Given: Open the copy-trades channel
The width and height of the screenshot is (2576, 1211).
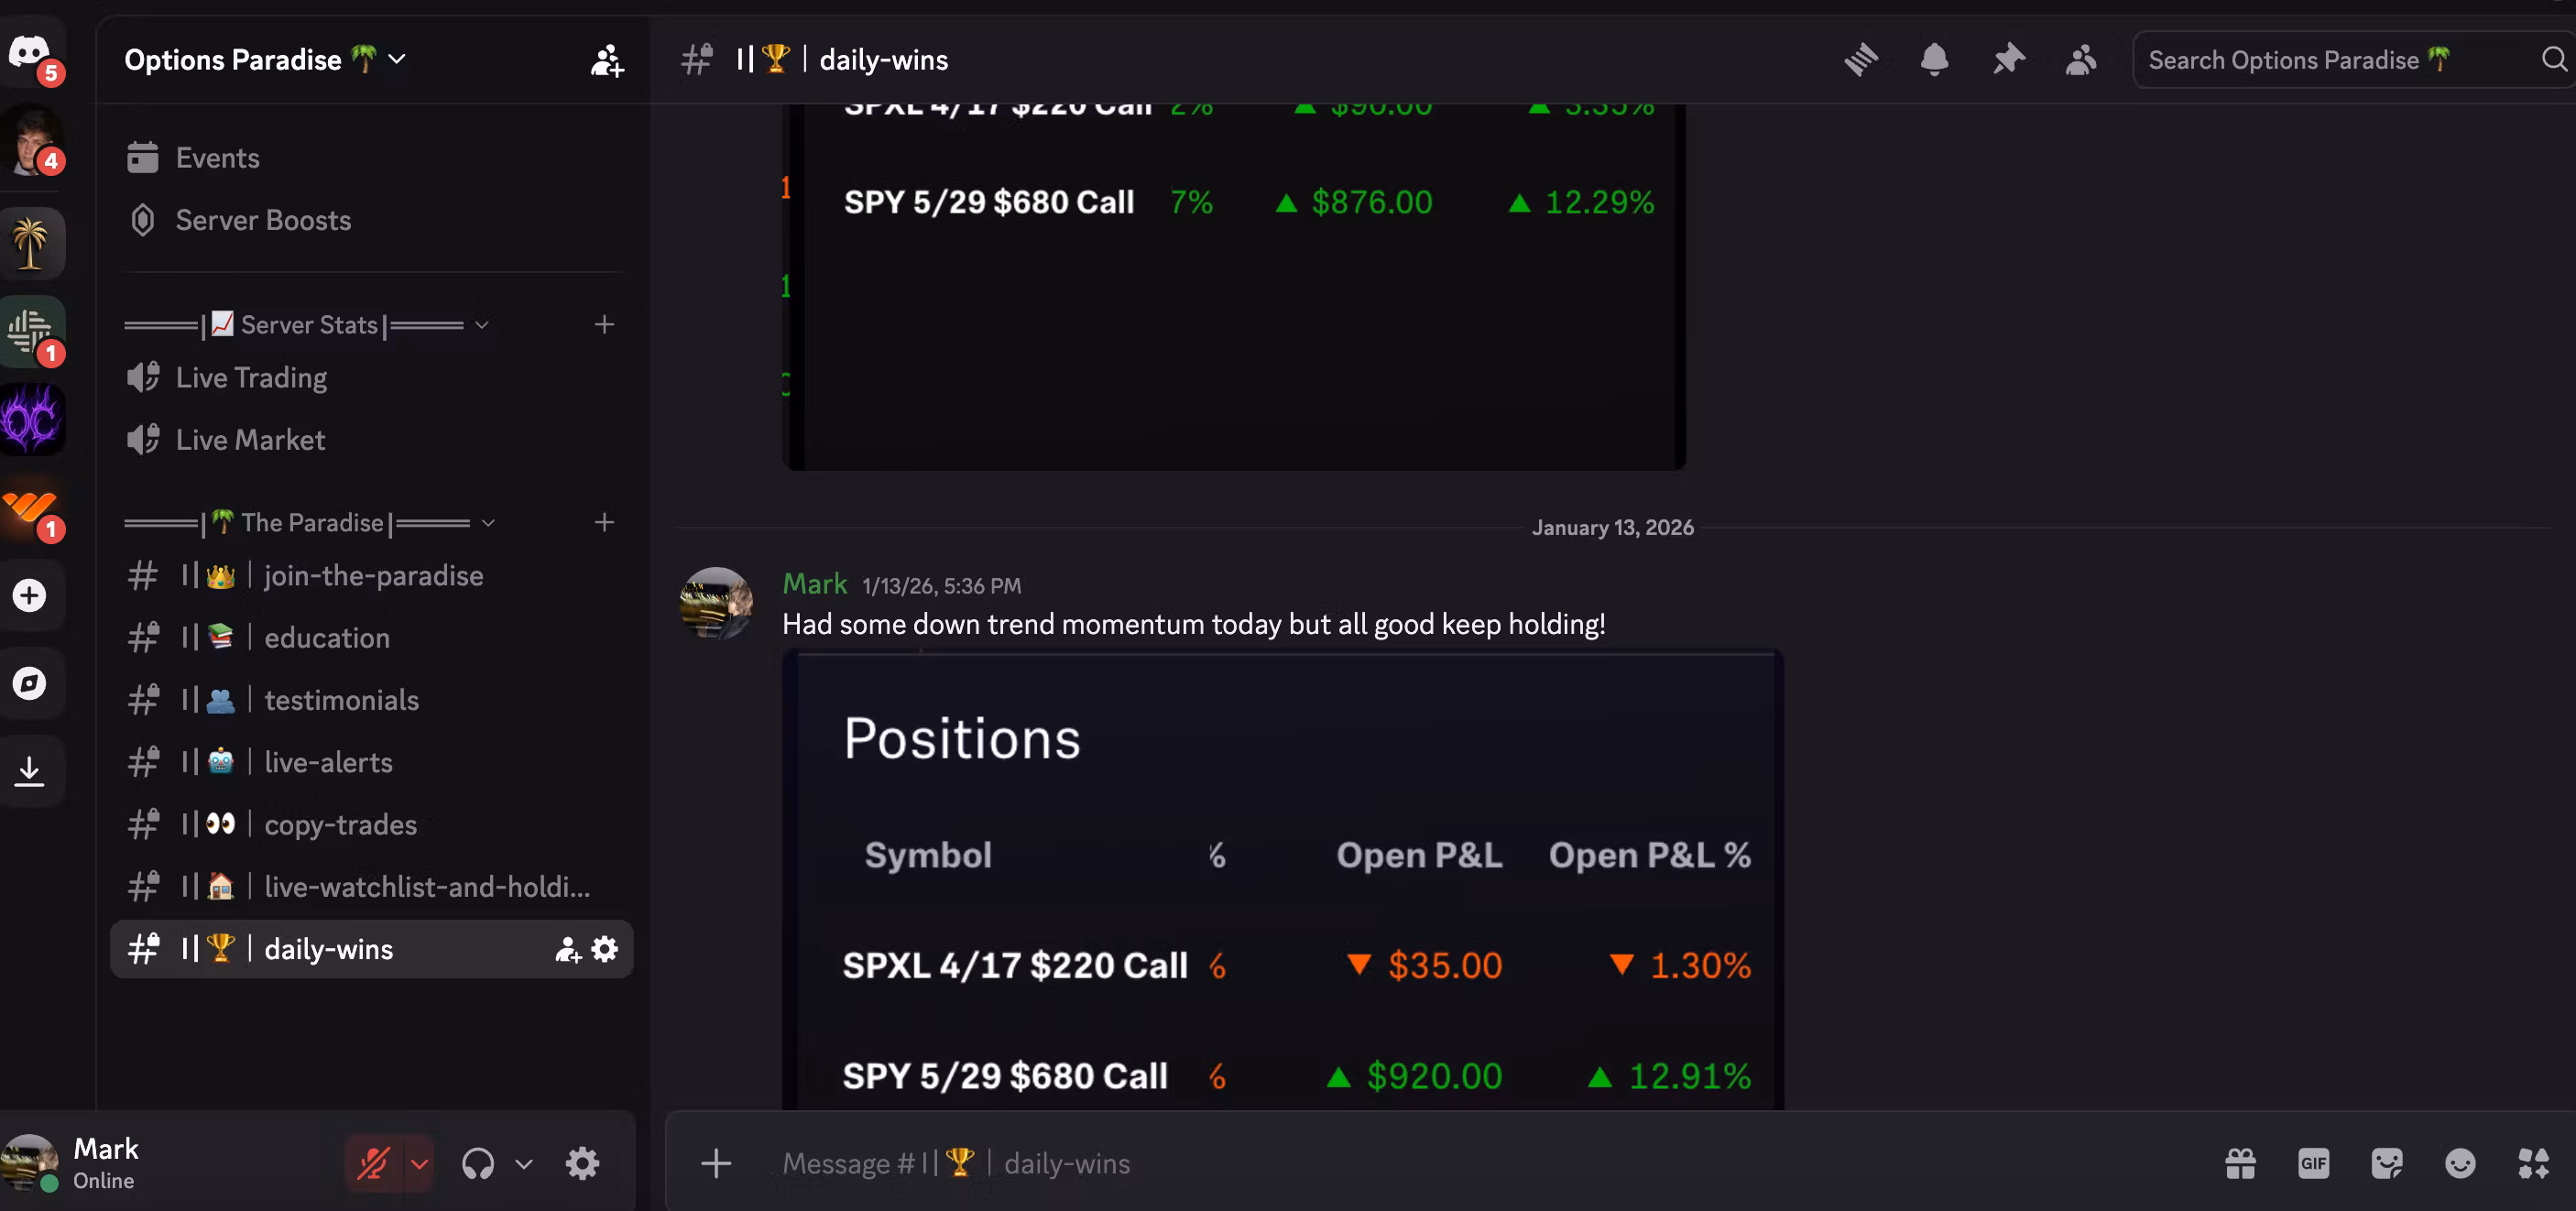Looking at the screenshot, I should pyautogui.click(x=340, y=824).
